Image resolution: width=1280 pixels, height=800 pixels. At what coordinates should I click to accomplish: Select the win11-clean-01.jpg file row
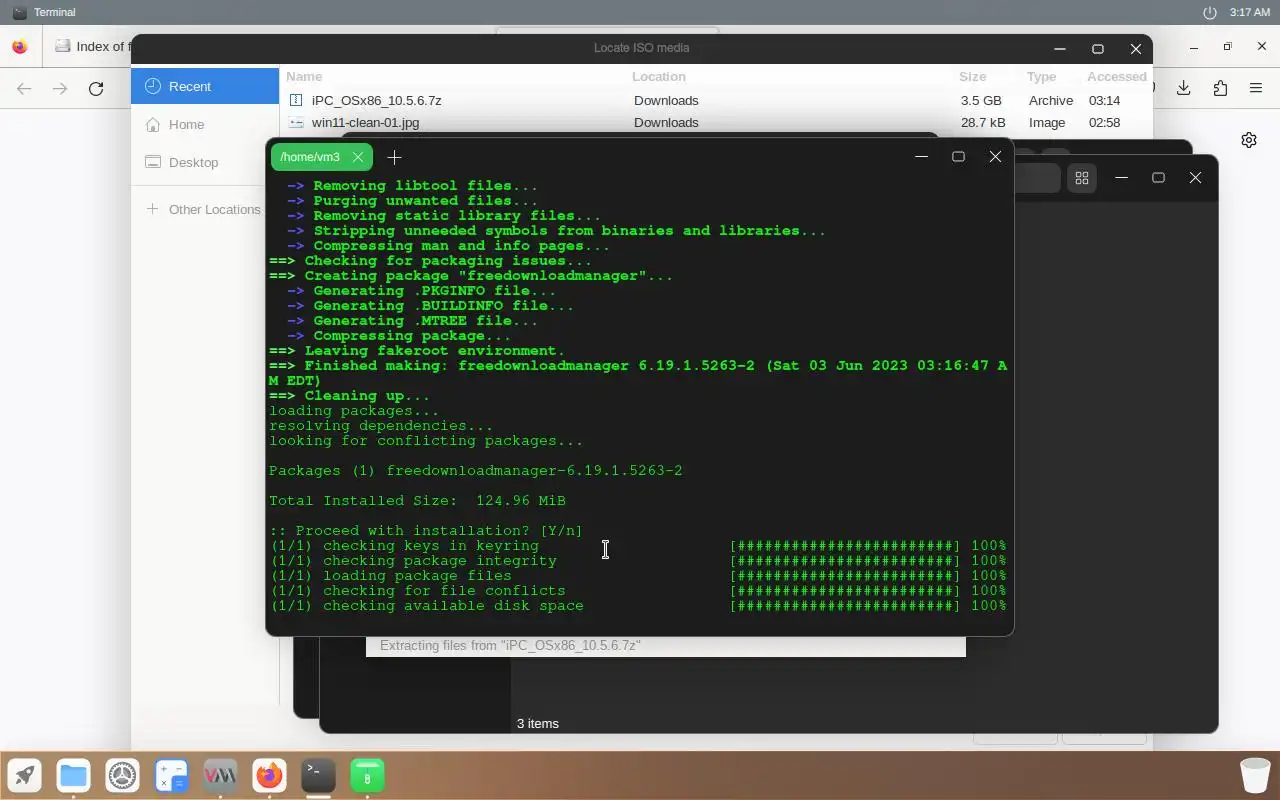717,122
